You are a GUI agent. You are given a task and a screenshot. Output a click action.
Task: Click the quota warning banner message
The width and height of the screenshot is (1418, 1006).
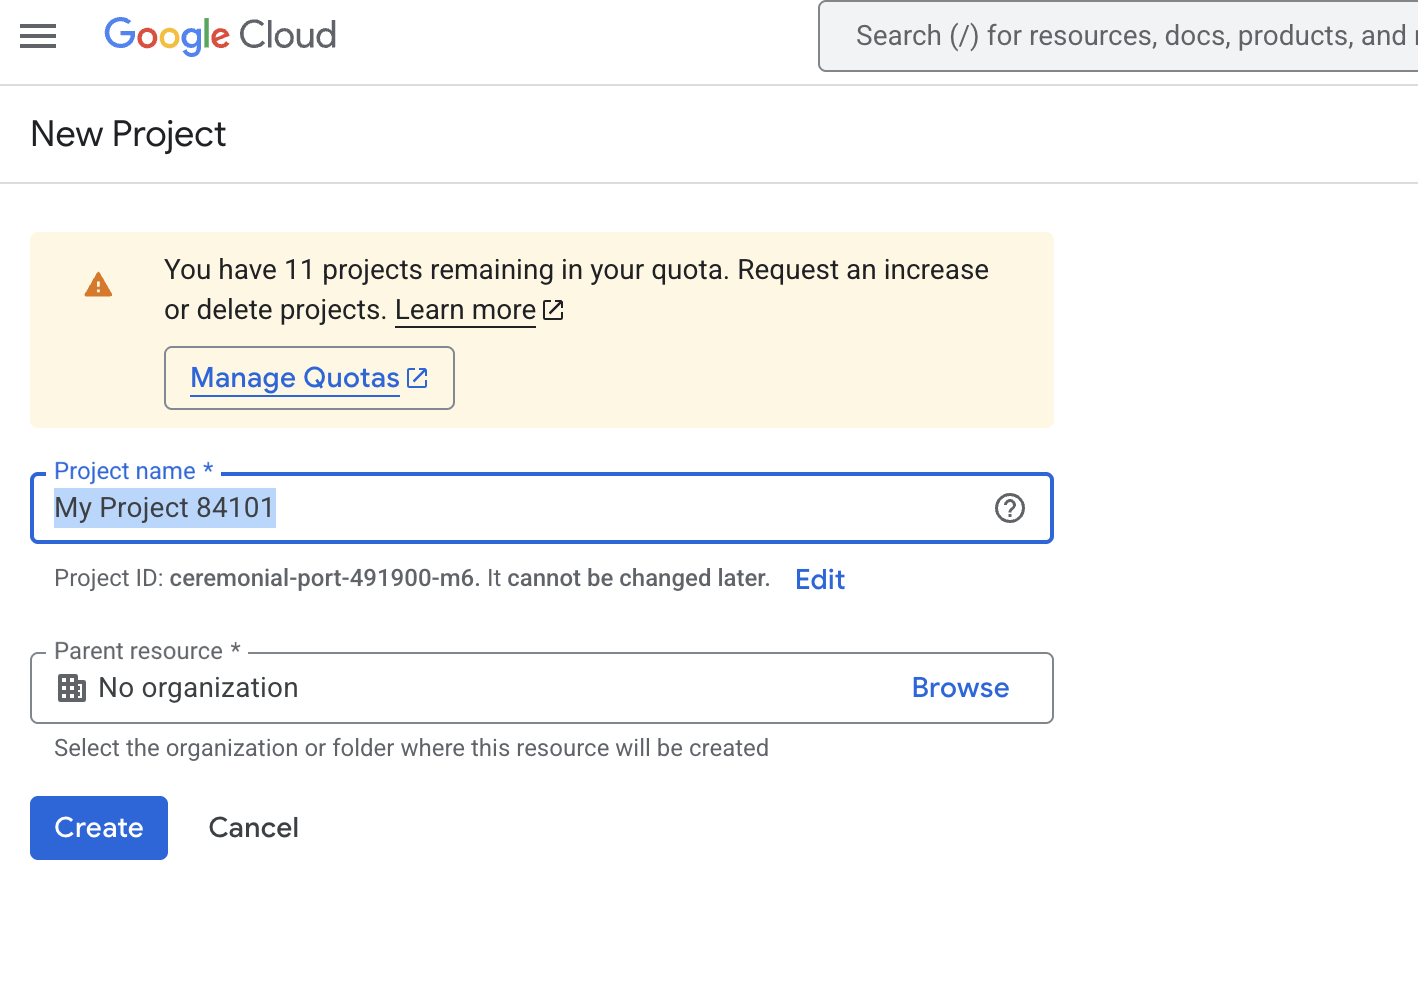[x=575, y=289]
